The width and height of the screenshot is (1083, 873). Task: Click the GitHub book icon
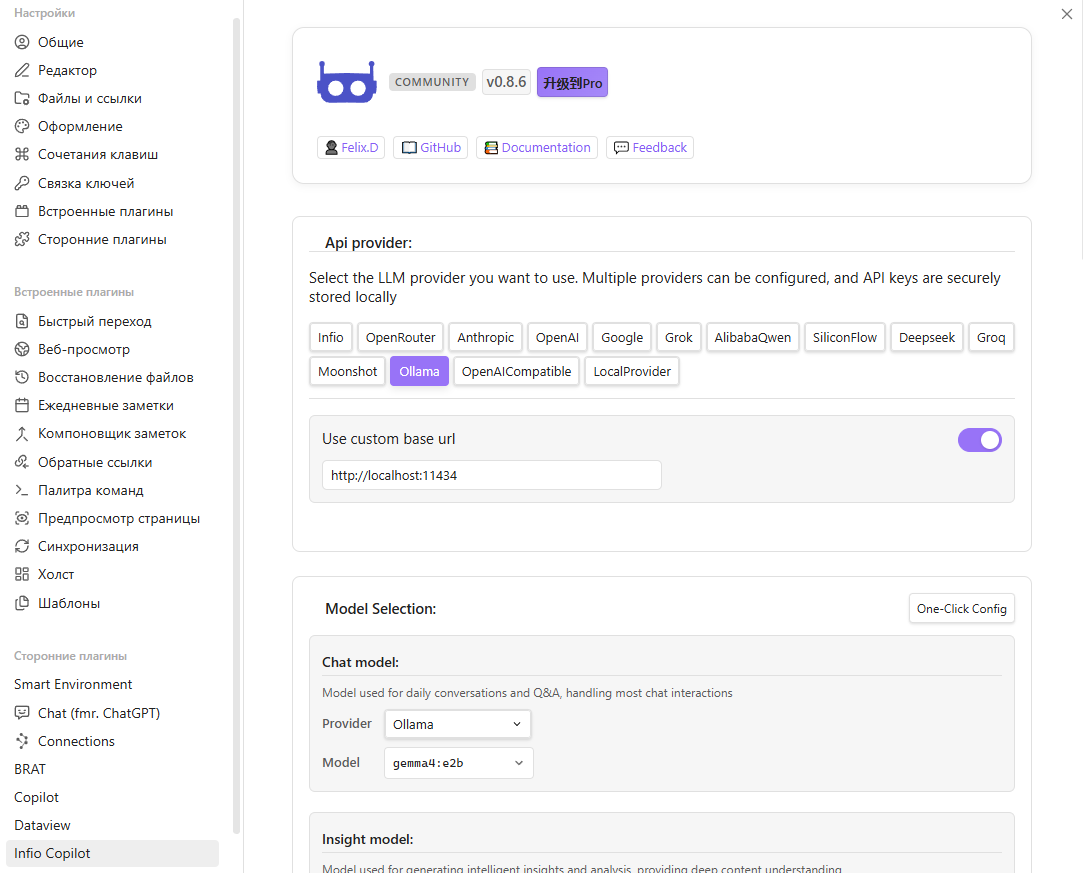tap(409, 148)
